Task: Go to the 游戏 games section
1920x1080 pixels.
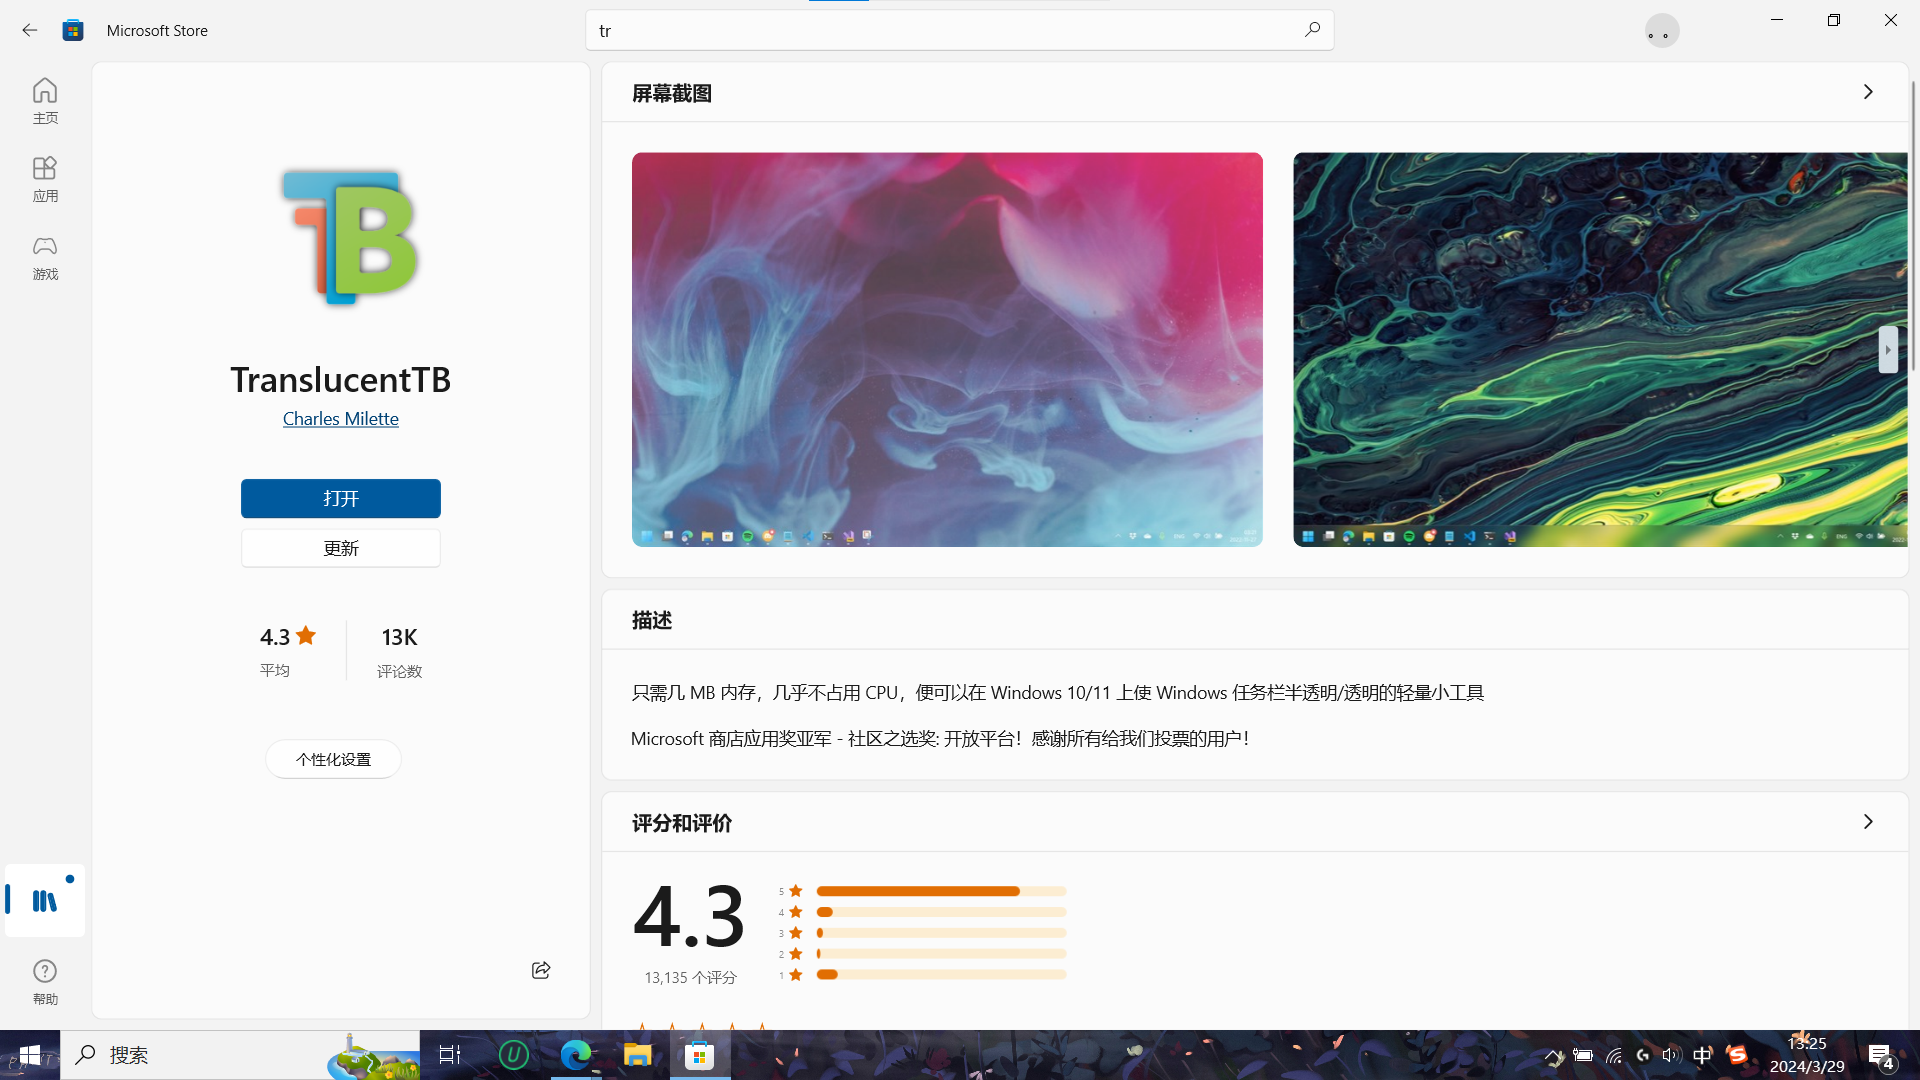Action: [45, 257]
